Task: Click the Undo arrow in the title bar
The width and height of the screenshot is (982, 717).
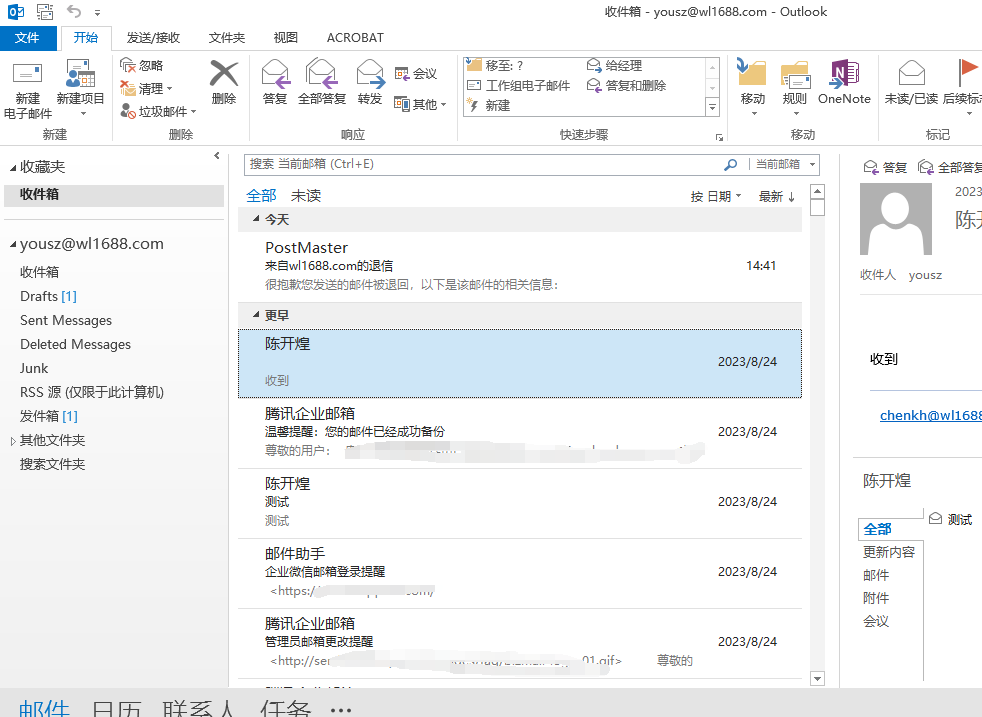Action: (74, 11)
